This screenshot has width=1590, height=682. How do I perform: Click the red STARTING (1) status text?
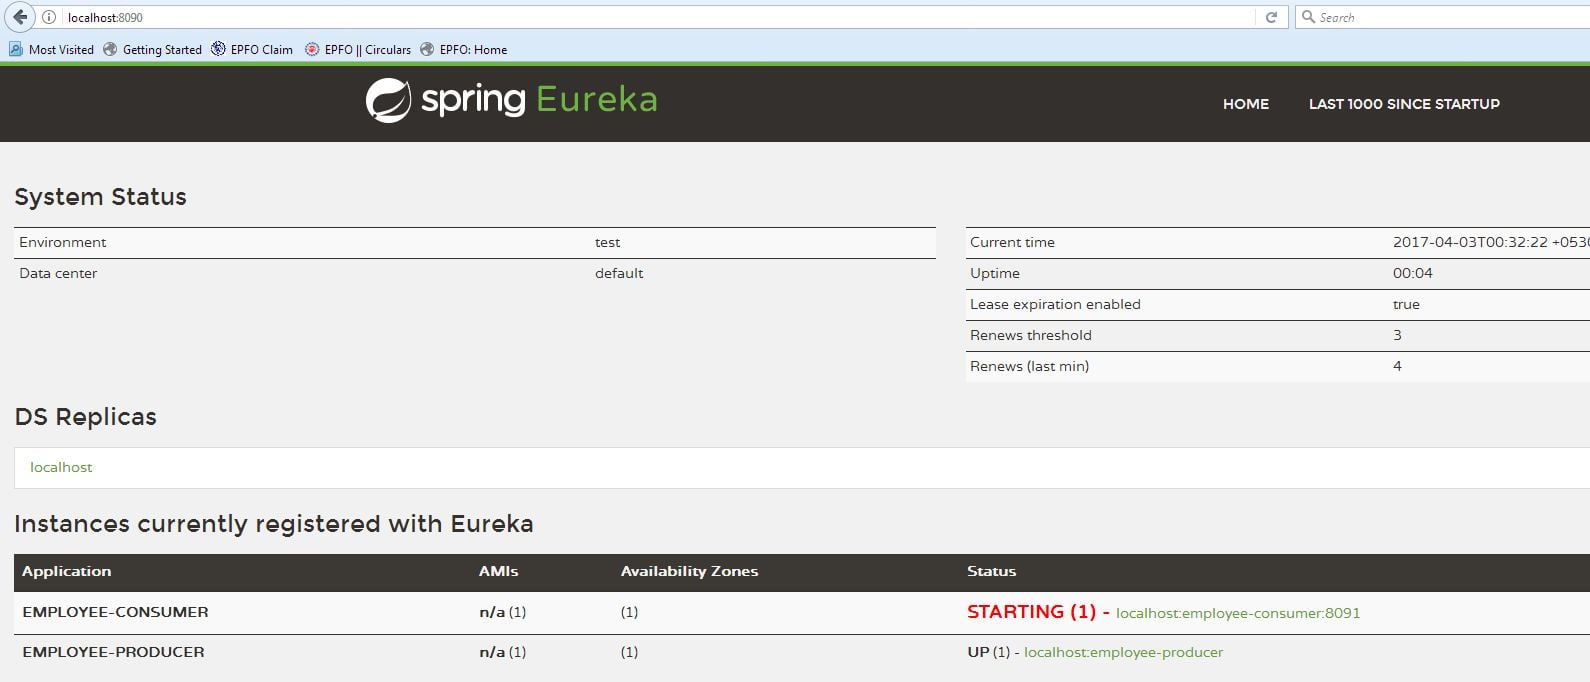[x=1031, y=612]
